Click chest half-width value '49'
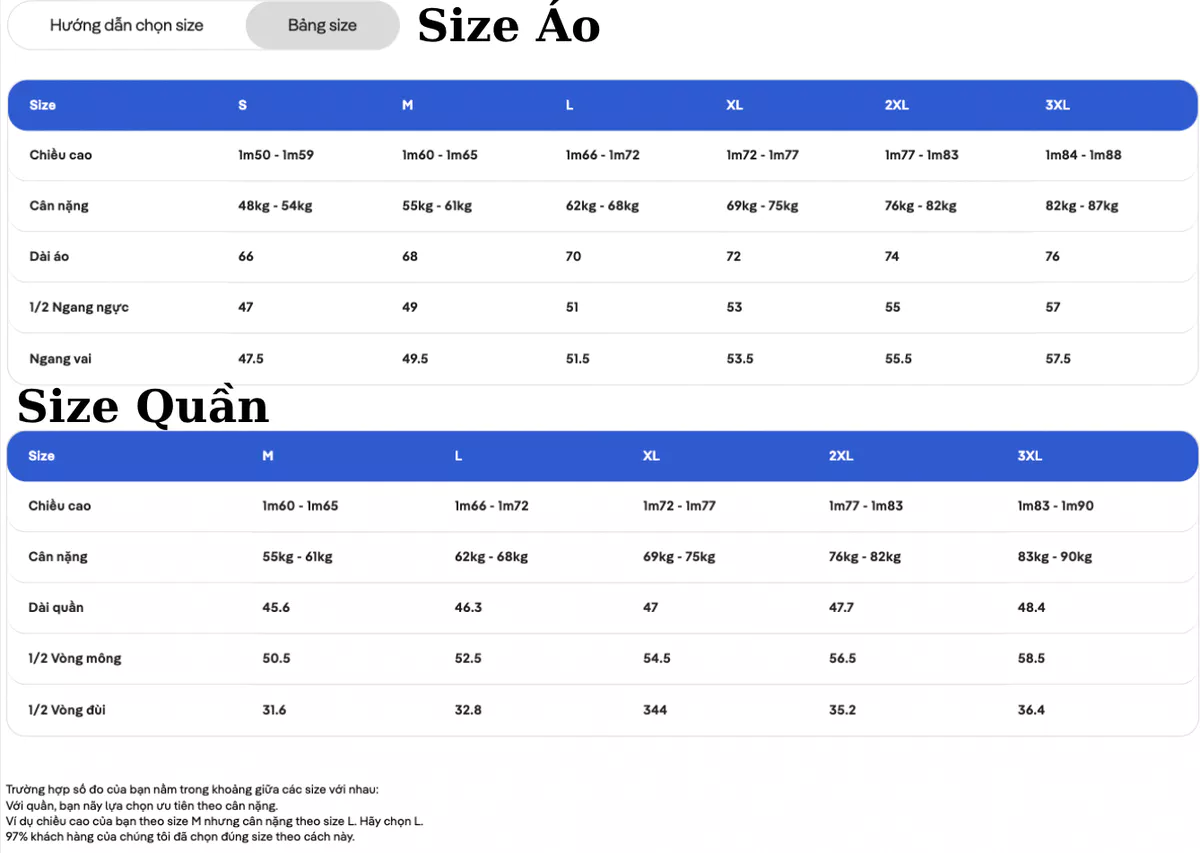The width and height of the screenshot is (1200, 853). (410, 307)
